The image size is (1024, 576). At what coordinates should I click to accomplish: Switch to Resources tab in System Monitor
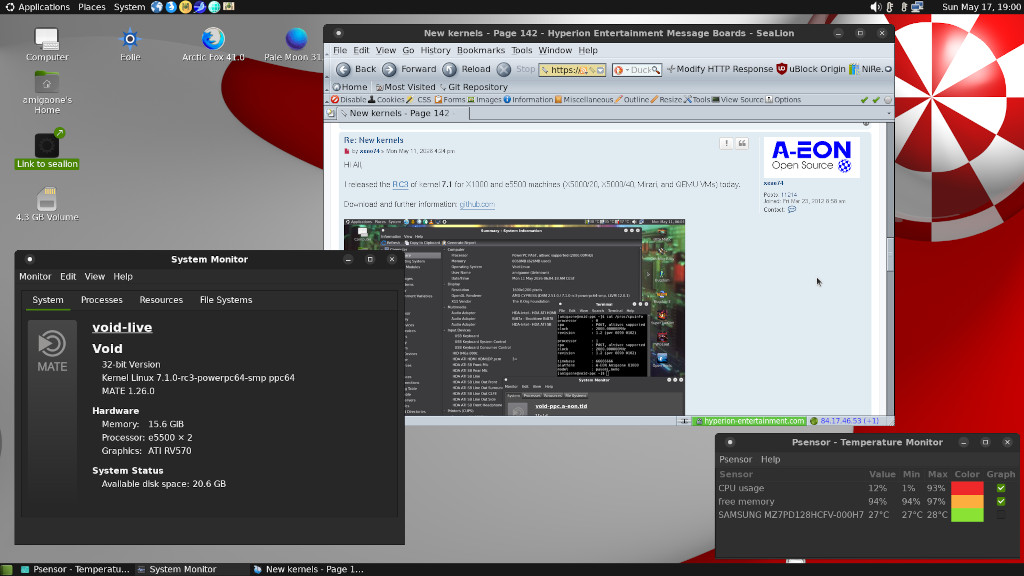coord(161,300)
